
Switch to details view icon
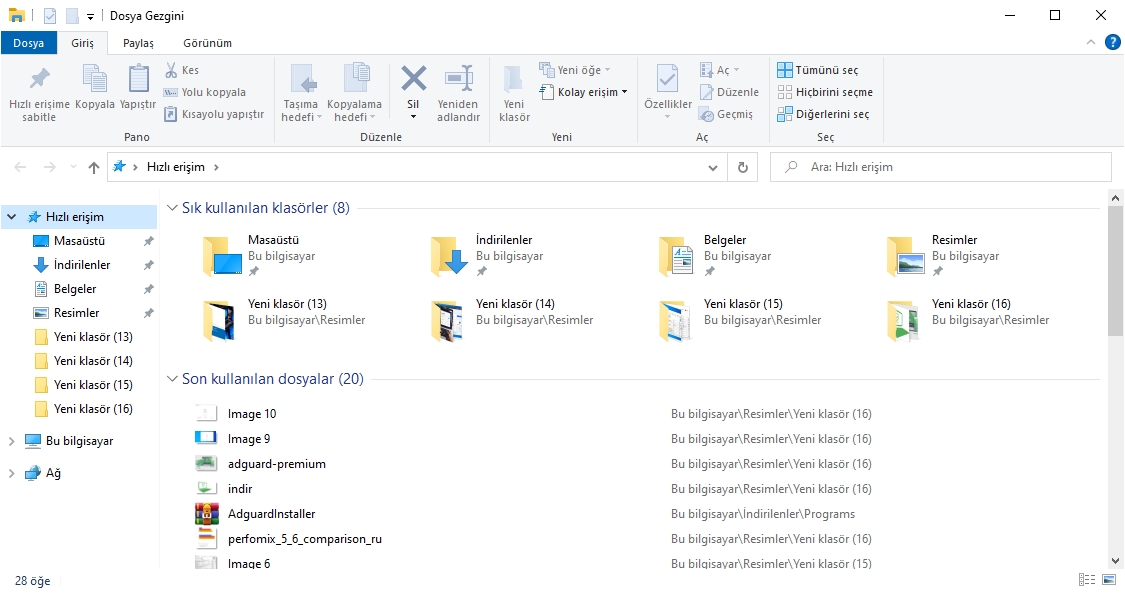1086,579
